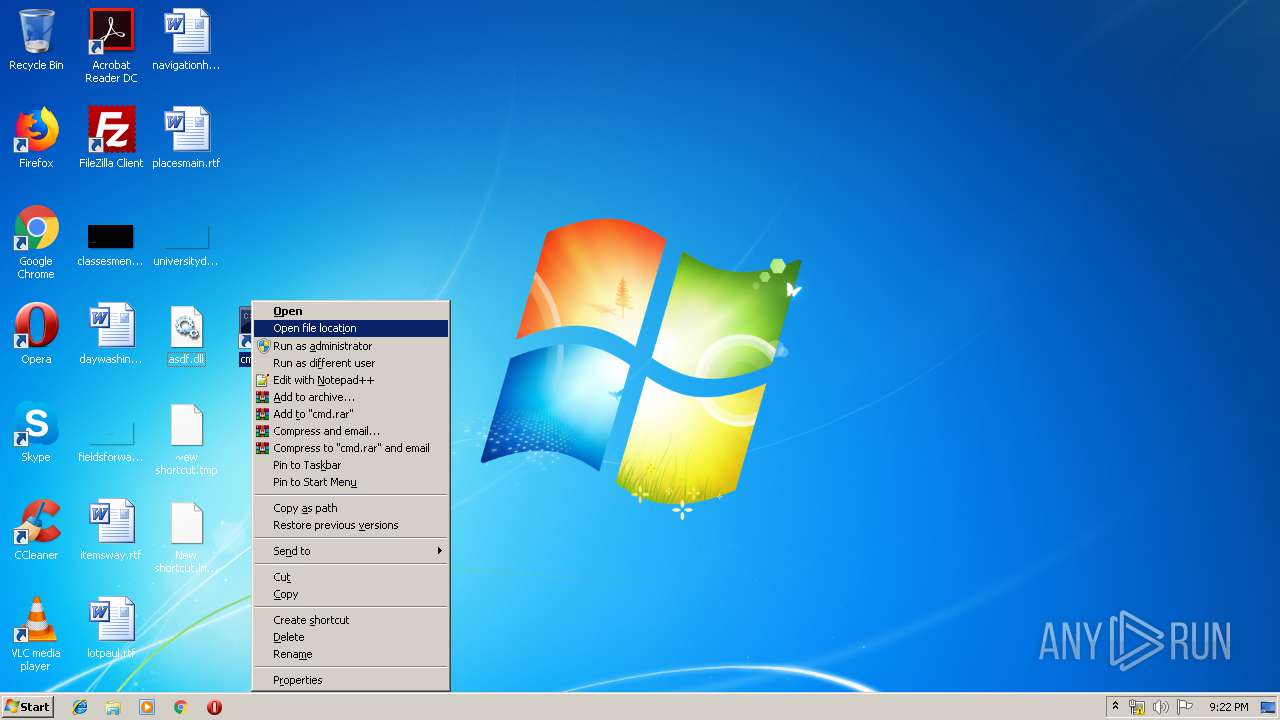Image resolution: width=1280 pixels, height=720 pixels.
Task: Choose Open file location
Action: [350, 328]
